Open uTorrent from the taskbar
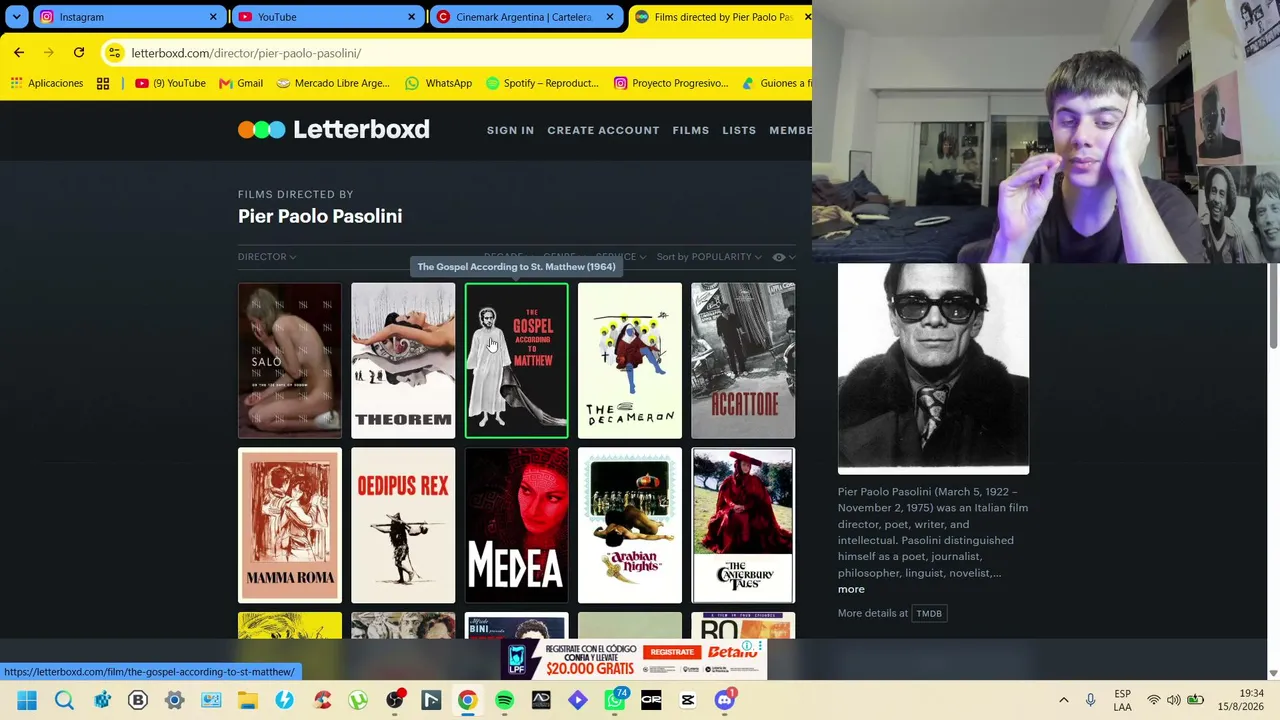The image size is (1280, 720). pos(358,700)
